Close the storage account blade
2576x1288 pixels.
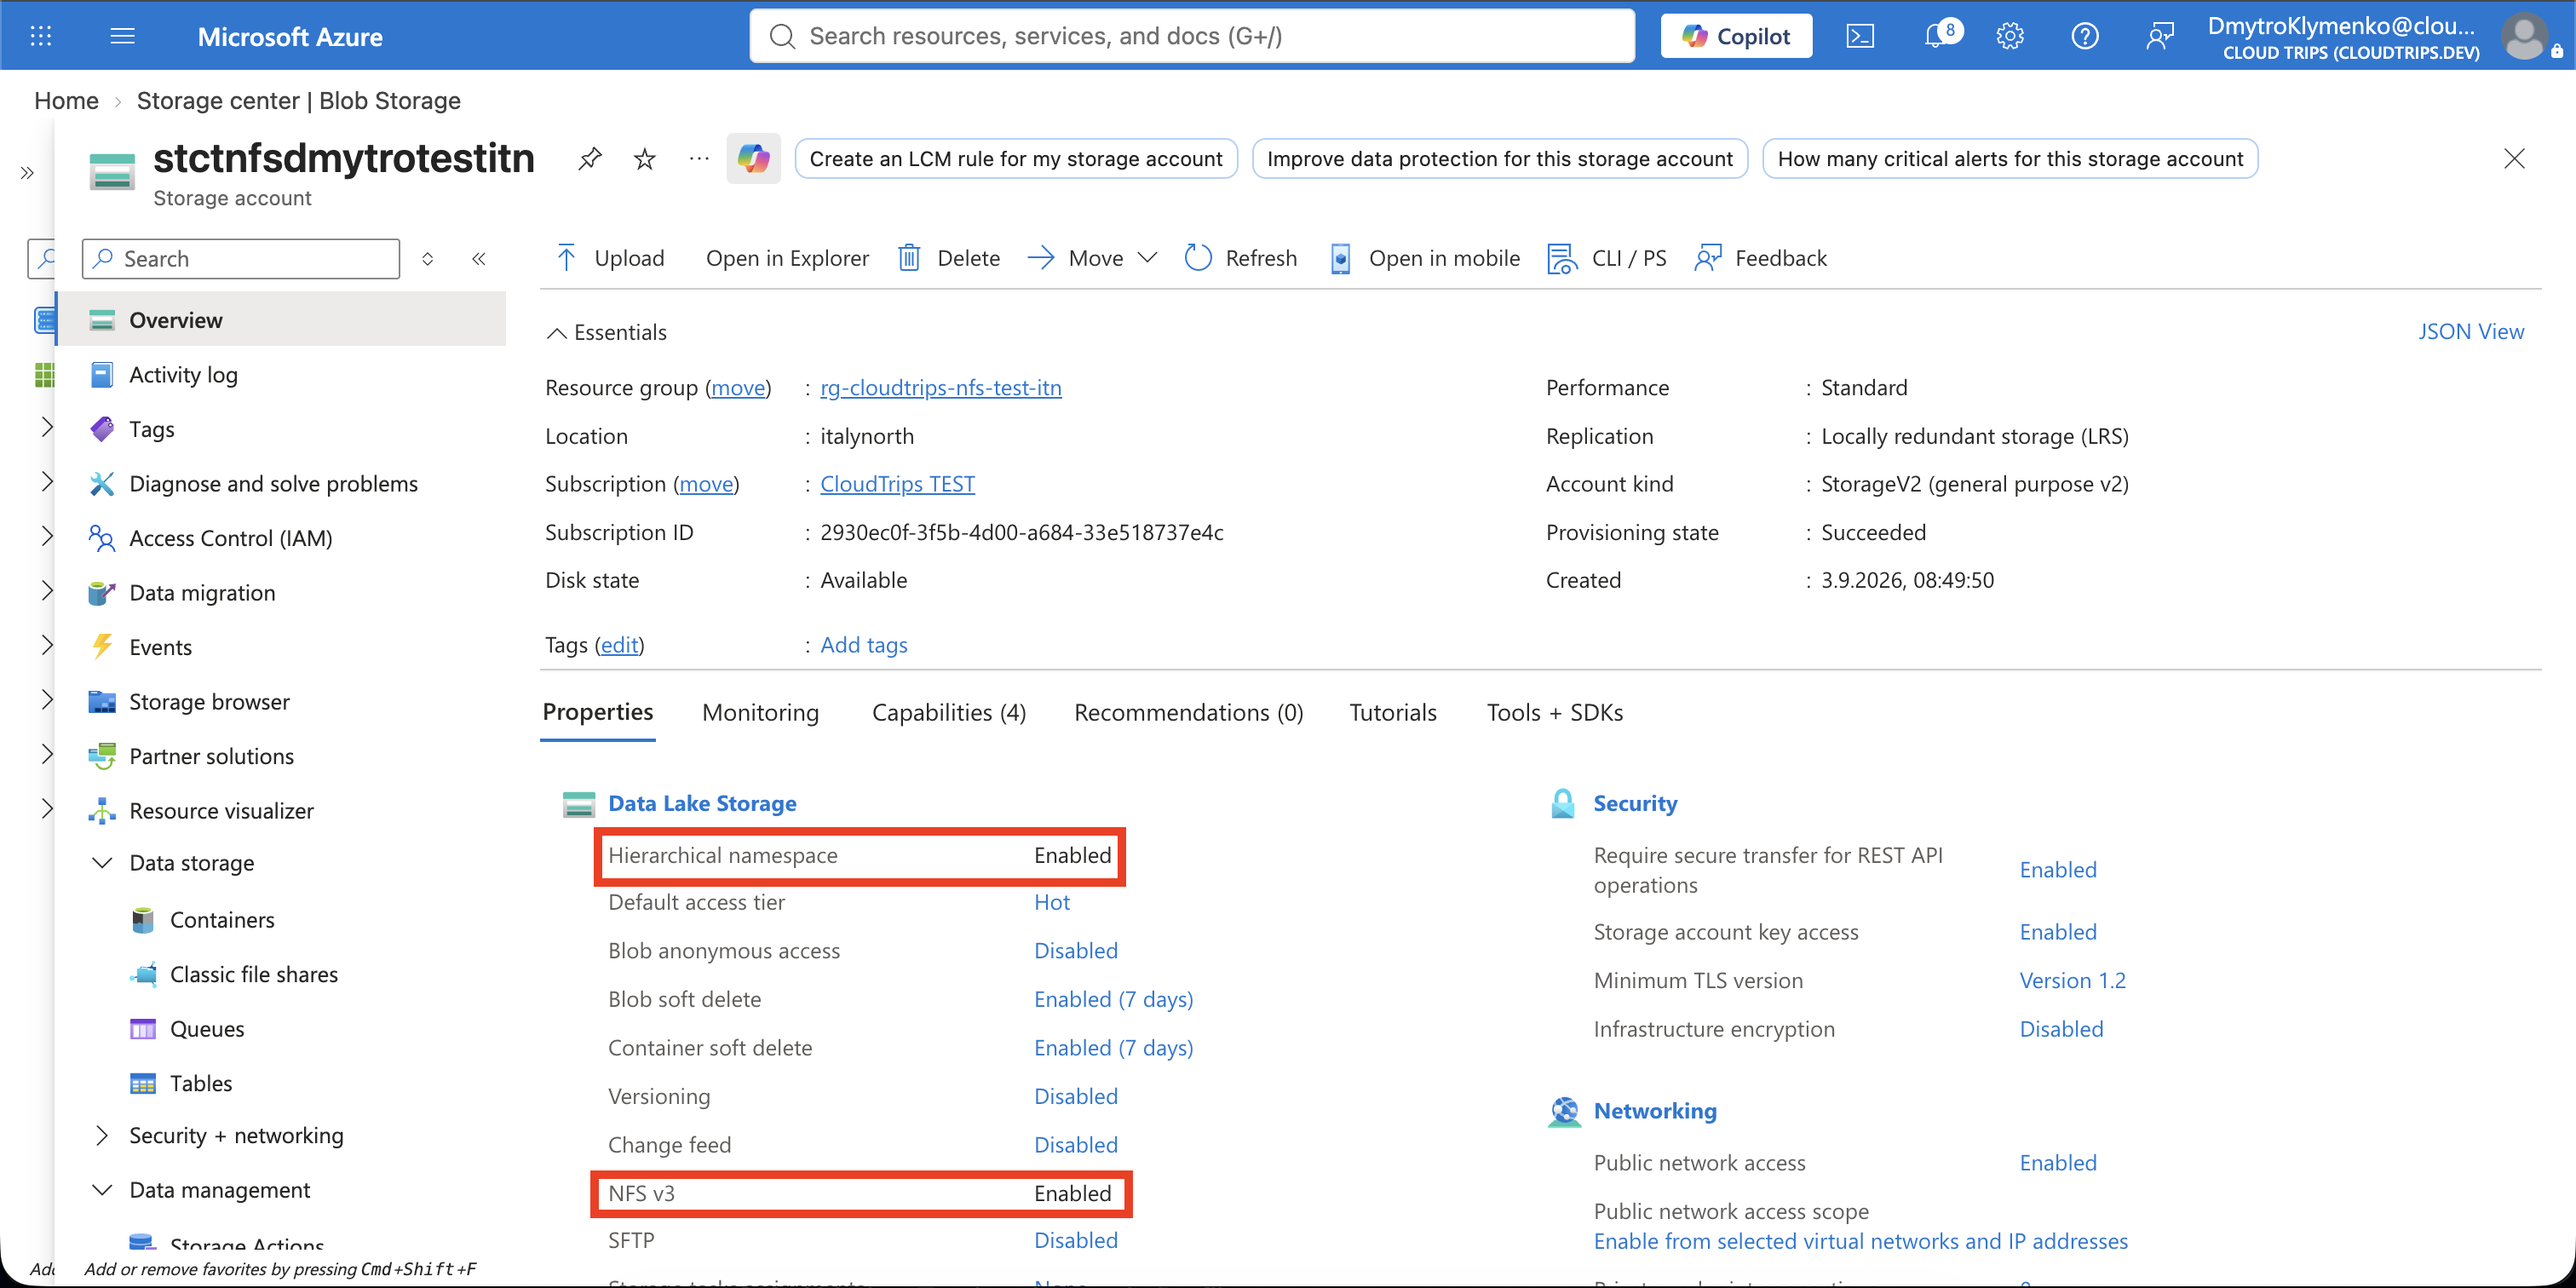point(2514,158)
